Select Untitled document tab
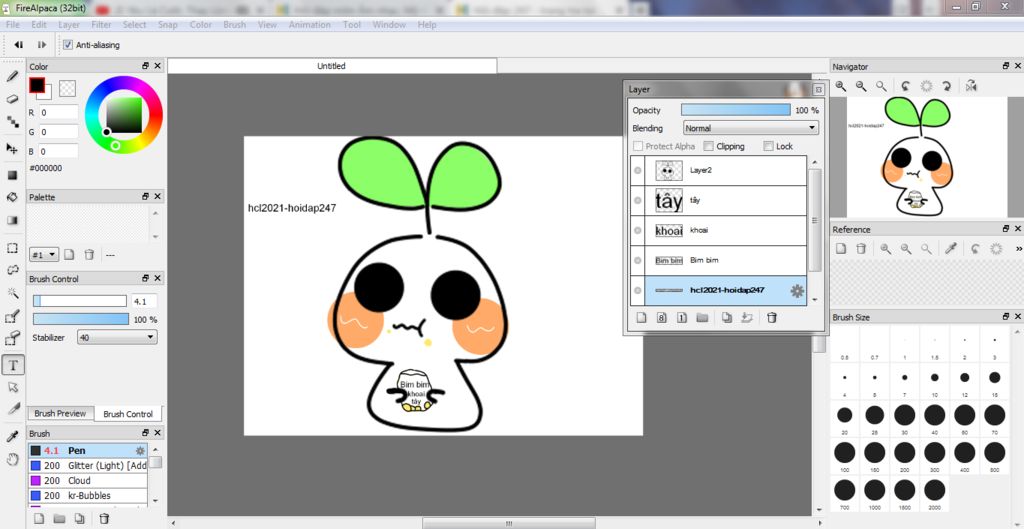1024x529 pixels. pyautogui.click(x=332, y=66)
